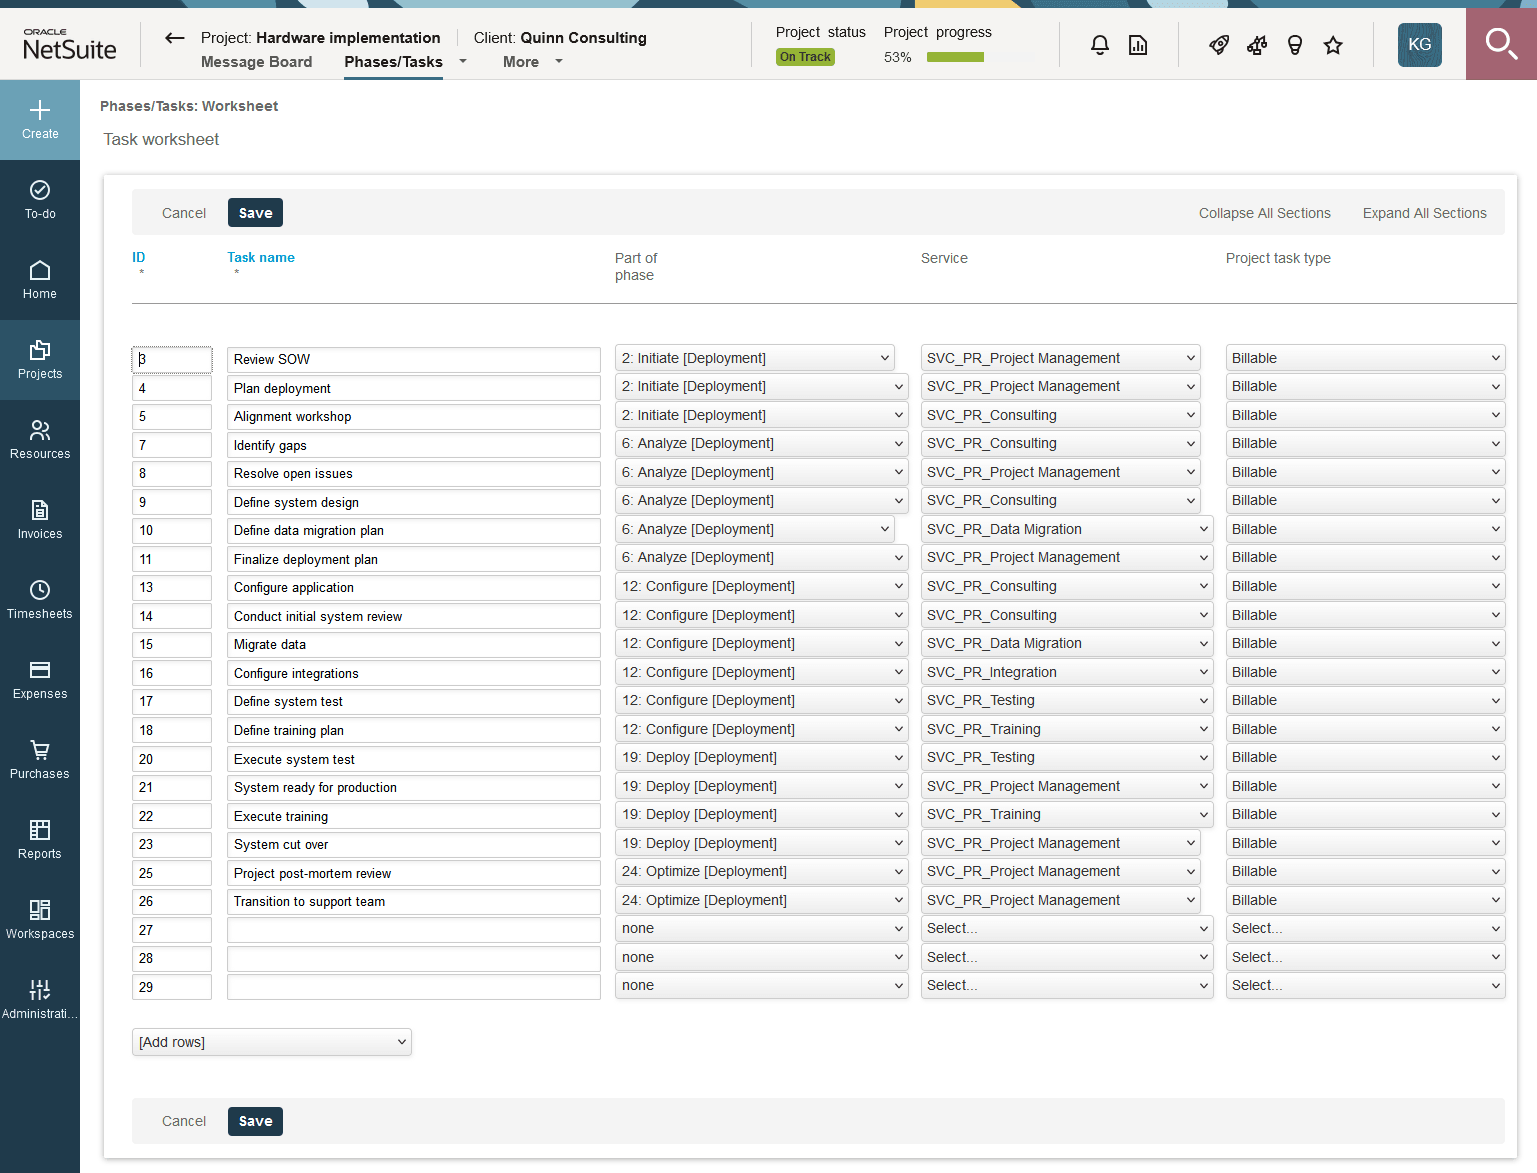Click the top Save button
Screen dimensions: 1537x1173
pos(256,213)
